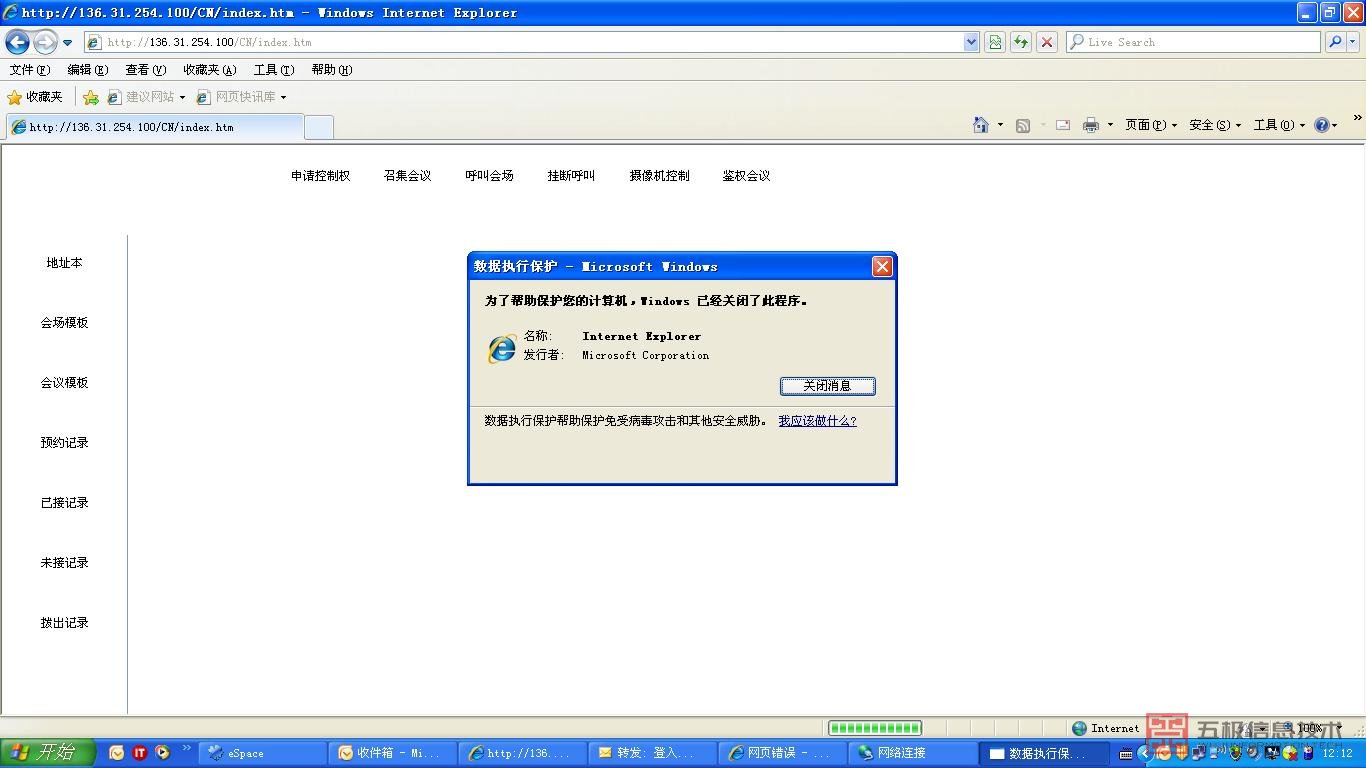Viewport: 1366px width, 768px height.
Task: Expand the Home icon dropdown arrow
Action: 1000,125
